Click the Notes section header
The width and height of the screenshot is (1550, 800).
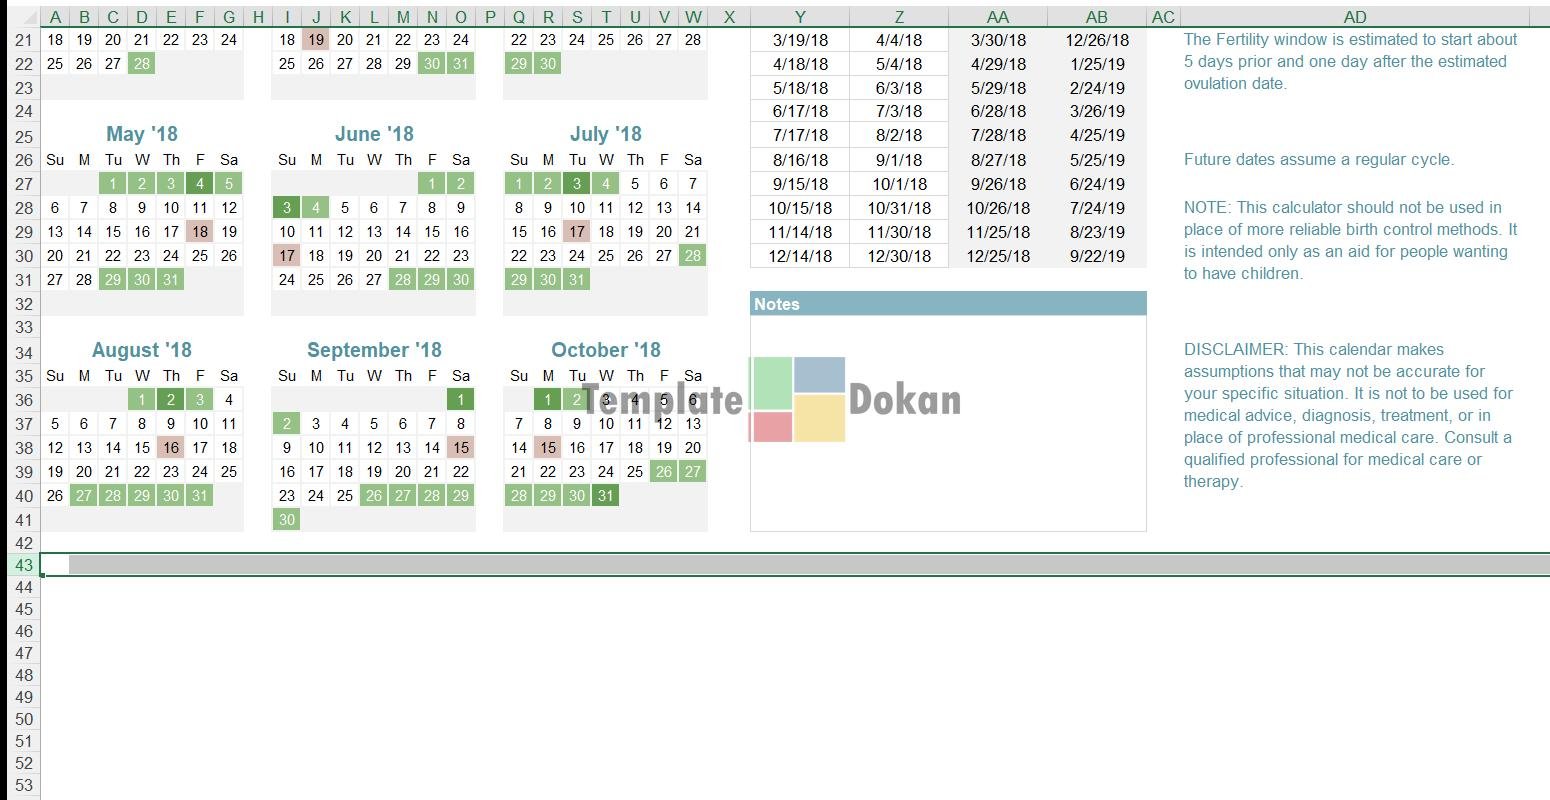pyautogui.click(x=947, y=304)
